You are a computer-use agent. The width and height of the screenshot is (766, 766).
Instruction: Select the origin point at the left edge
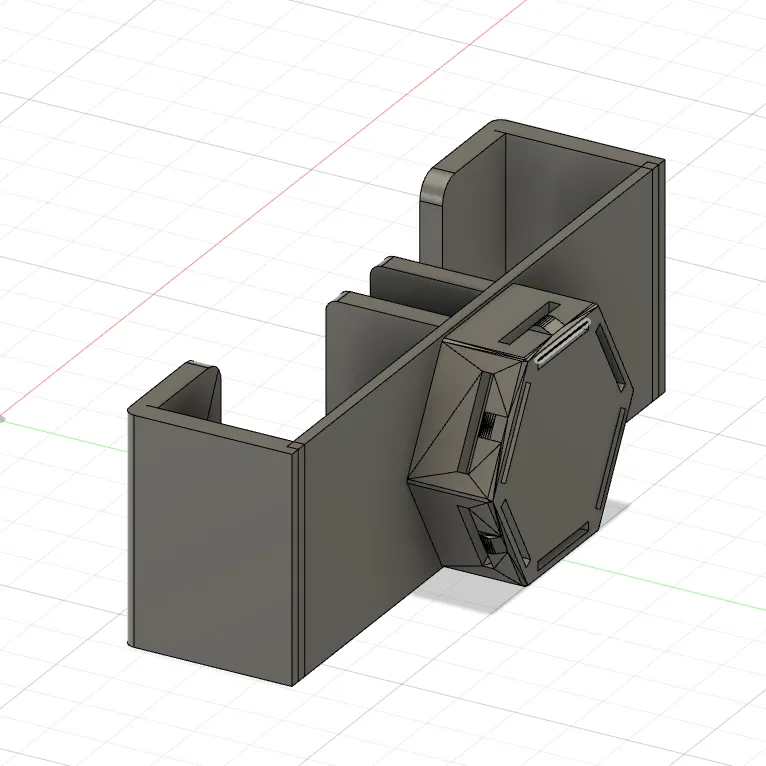point(1,418)
